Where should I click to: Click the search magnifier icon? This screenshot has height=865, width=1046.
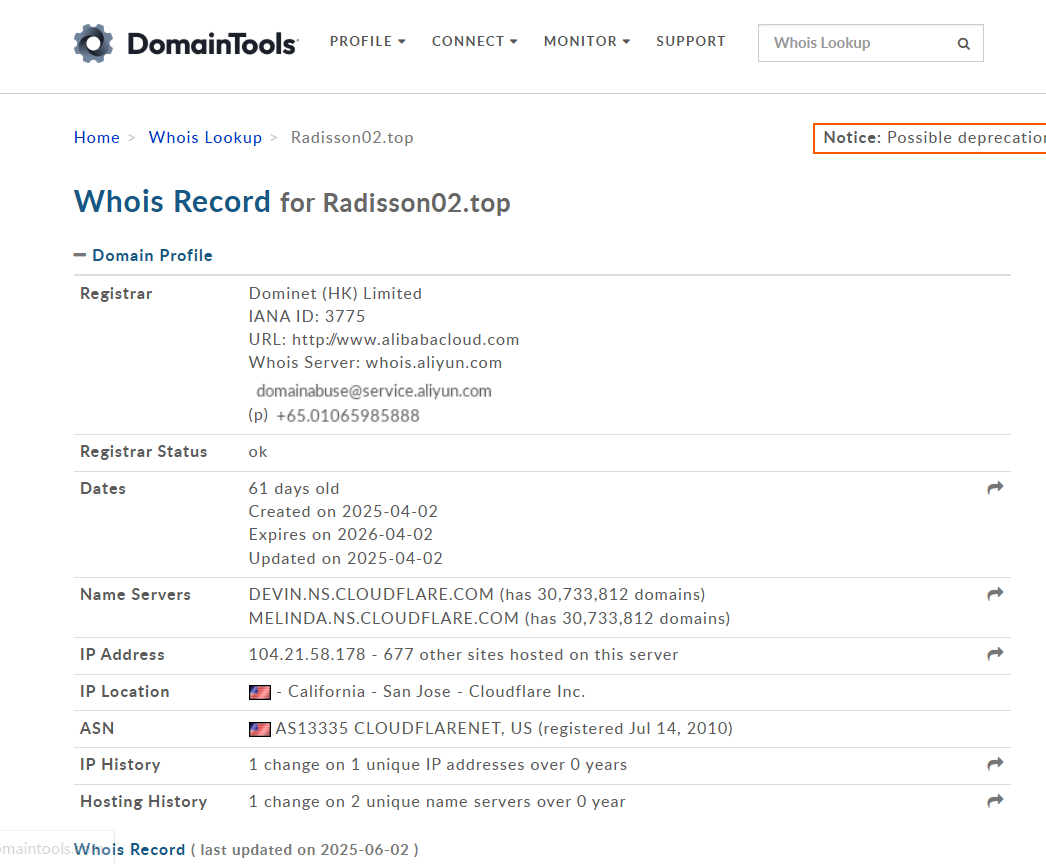click(963, 43)
